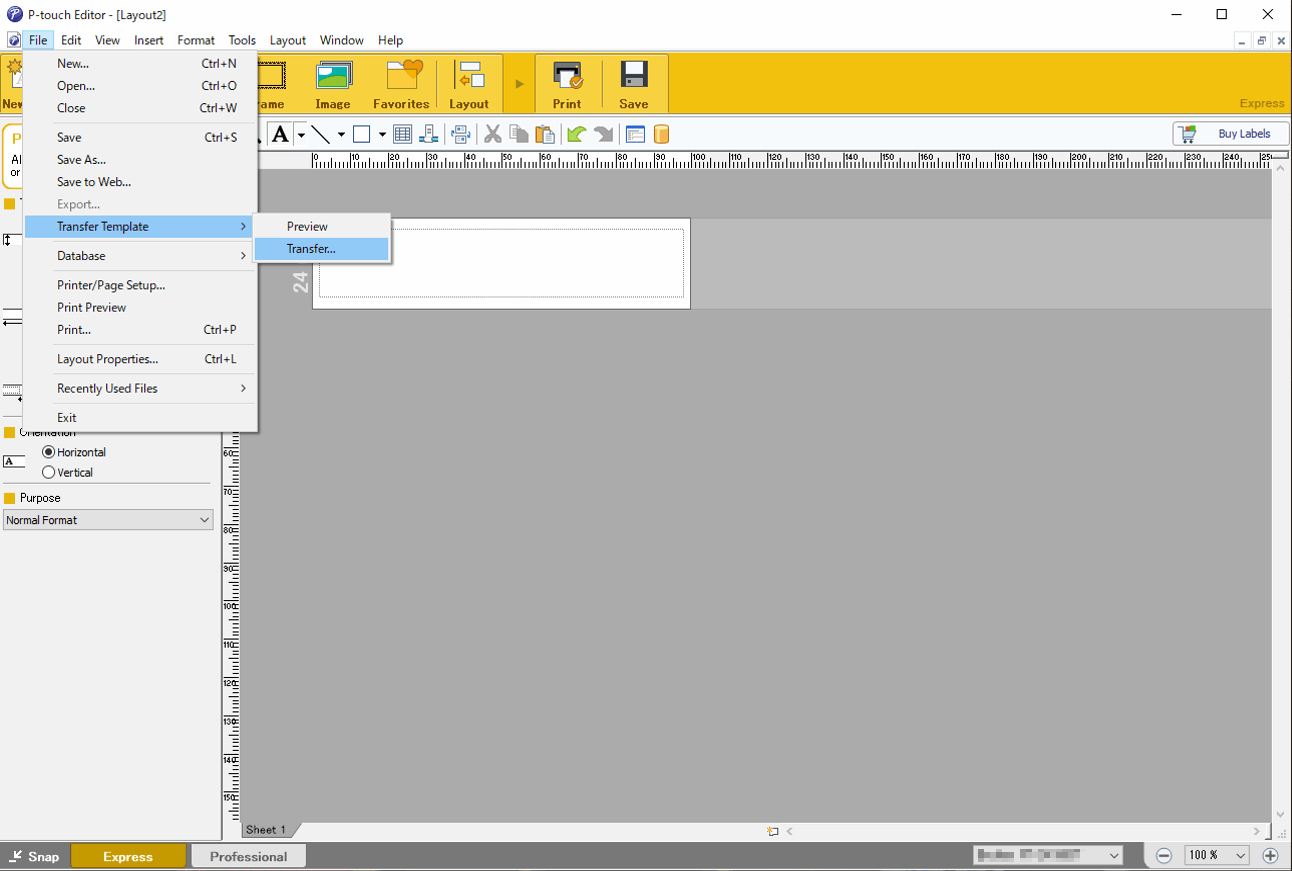This screenshot has height=871, width=1292.
Task: Click the Print icon in the yellow toolbar
Action: pyautogui.click(x=567, y=83)
